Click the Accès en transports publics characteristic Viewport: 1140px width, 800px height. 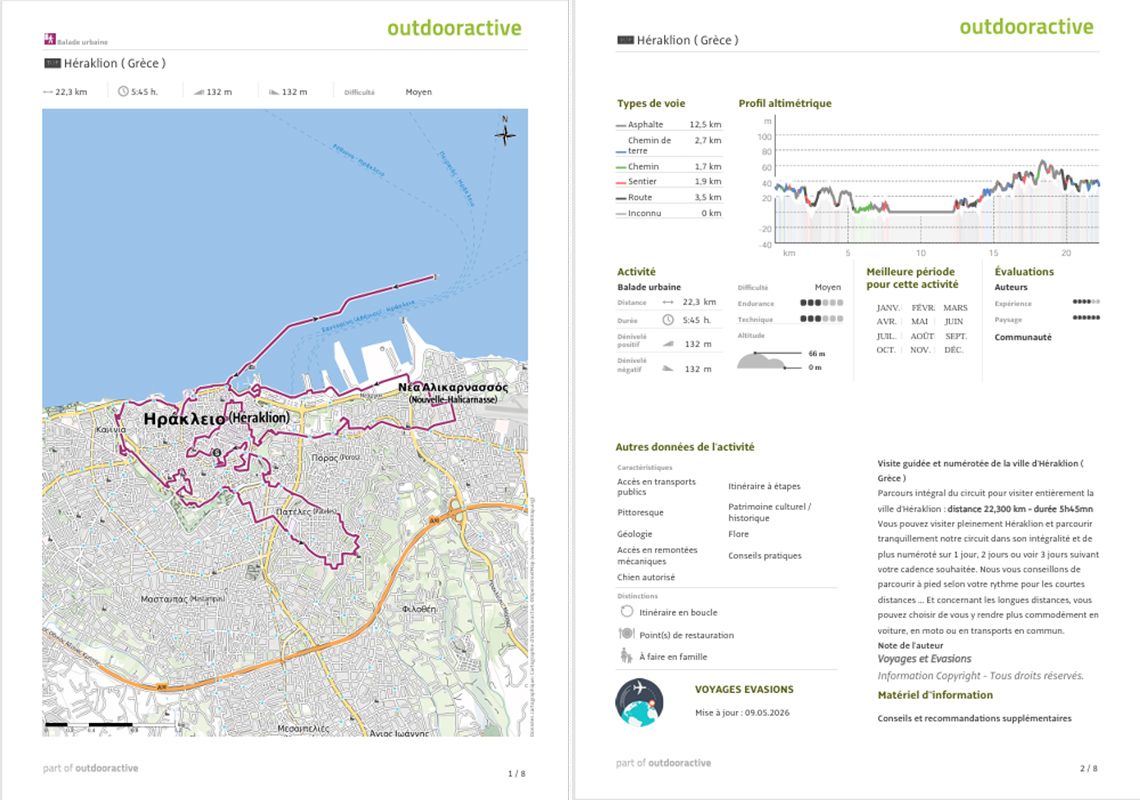click(x=657, y=487)
